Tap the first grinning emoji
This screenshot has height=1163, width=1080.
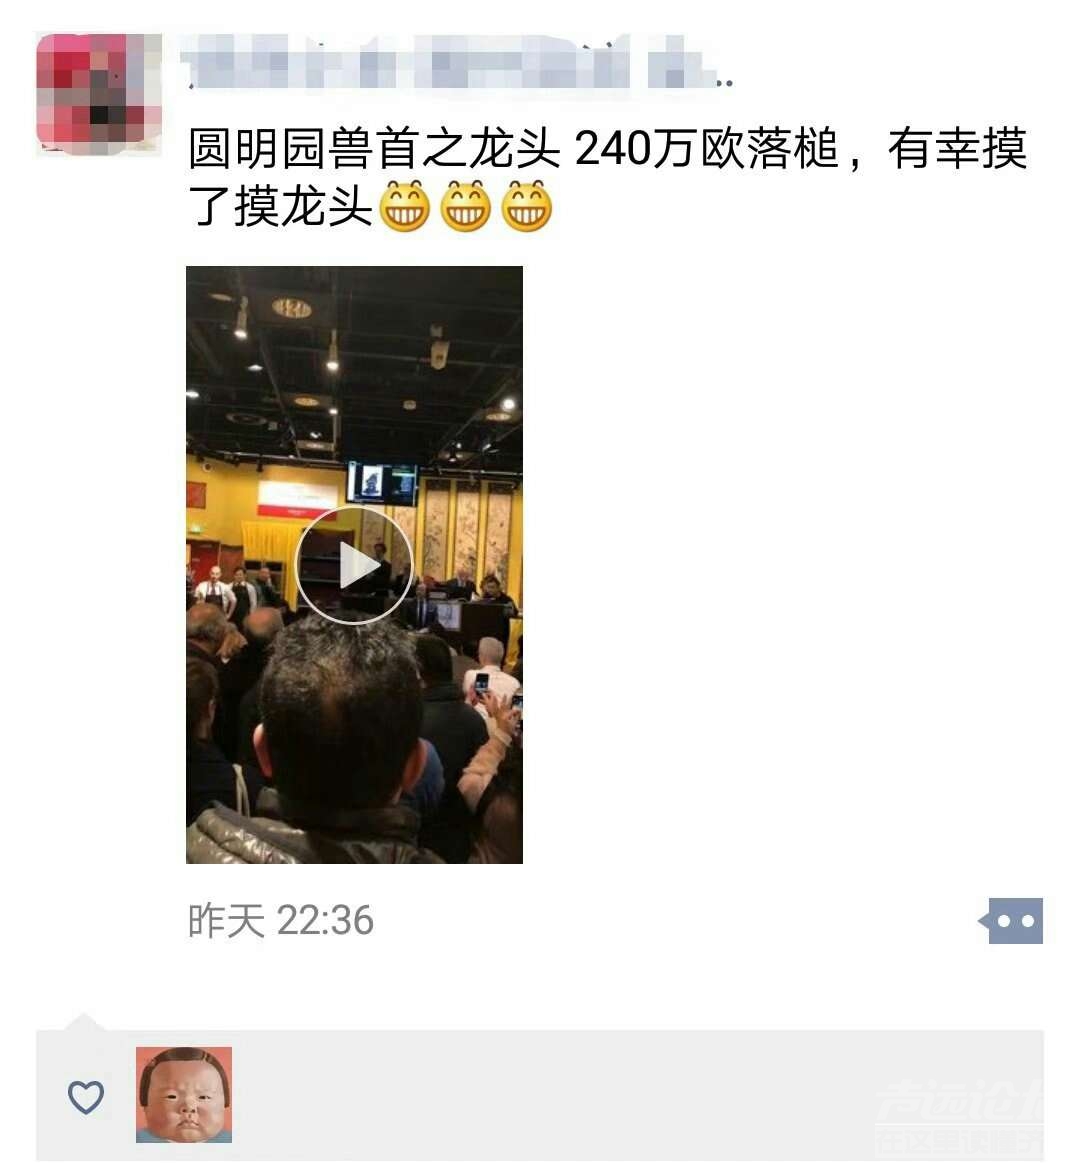(405, 206)
